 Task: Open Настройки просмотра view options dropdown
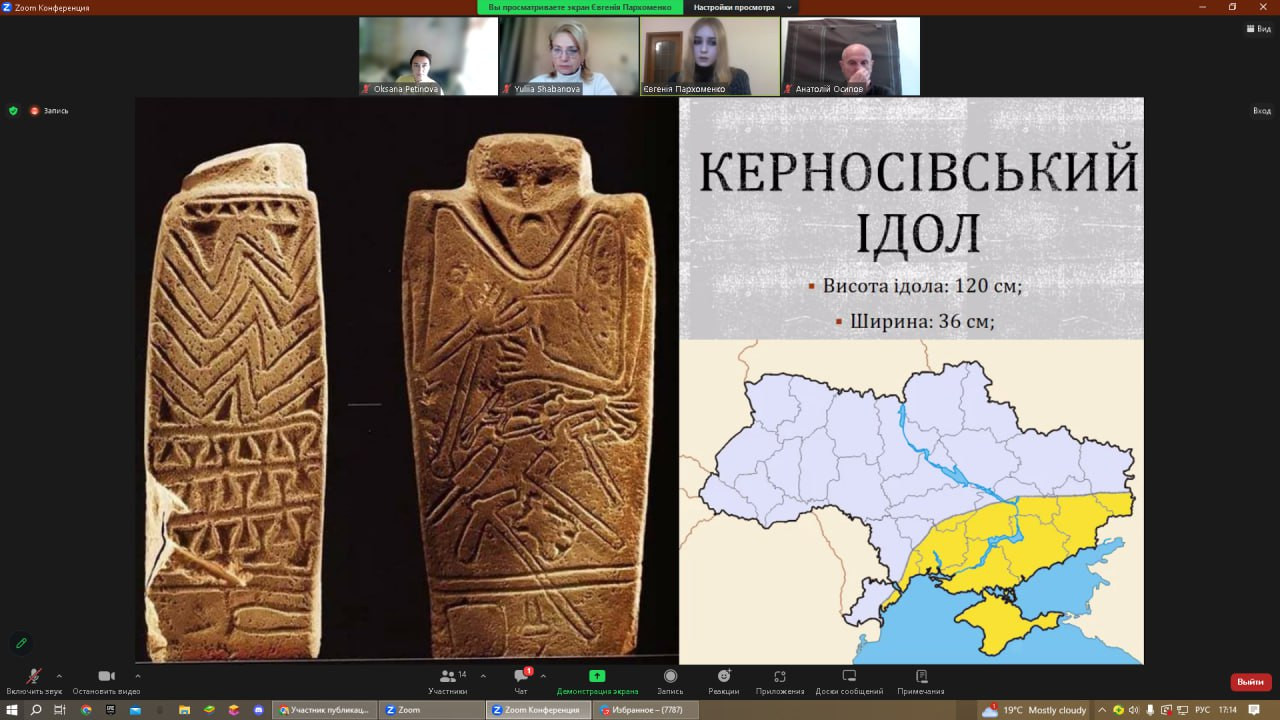742,7
